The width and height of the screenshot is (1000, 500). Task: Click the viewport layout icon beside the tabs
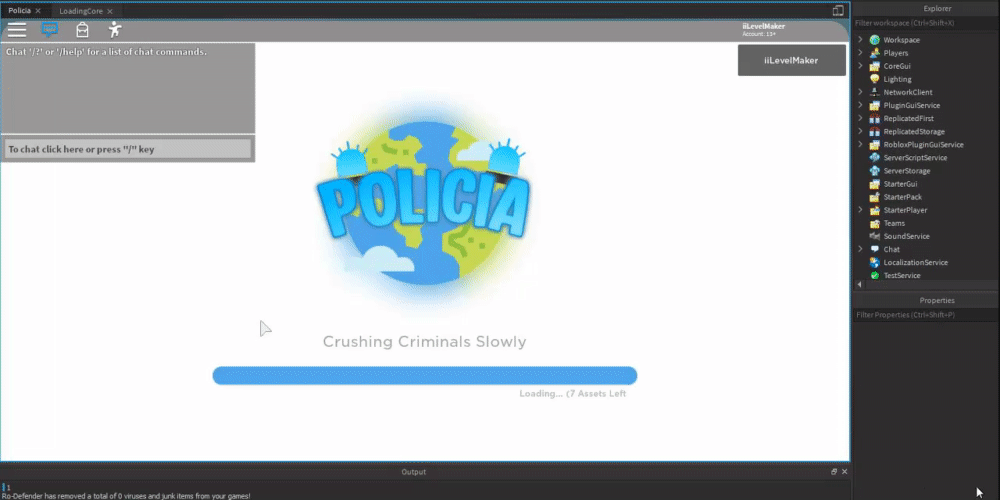click(838, 11)
